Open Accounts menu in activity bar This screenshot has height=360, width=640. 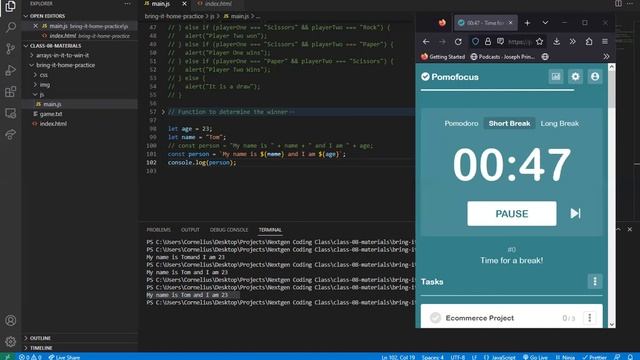pyautogui.click(x=11, y=320)
